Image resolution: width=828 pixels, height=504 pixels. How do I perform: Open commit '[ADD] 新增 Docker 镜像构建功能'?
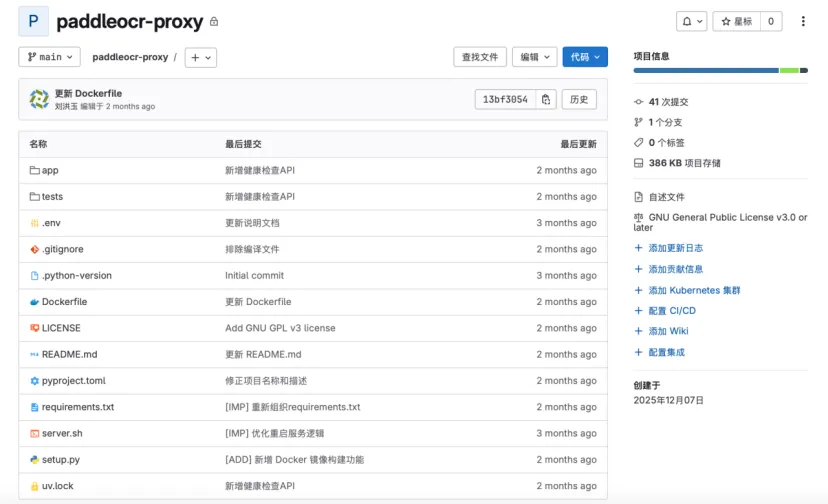(x=295, y=460)
